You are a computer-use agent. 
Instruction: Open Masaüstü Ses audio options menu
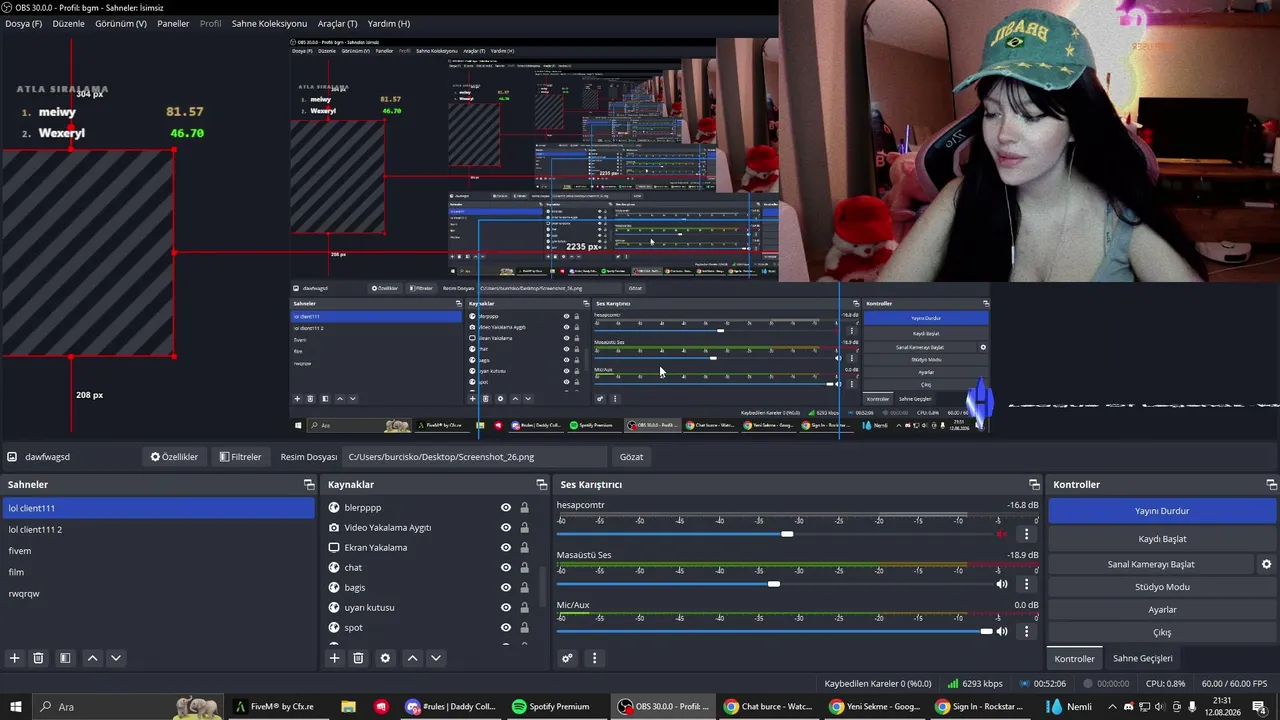1026,584
